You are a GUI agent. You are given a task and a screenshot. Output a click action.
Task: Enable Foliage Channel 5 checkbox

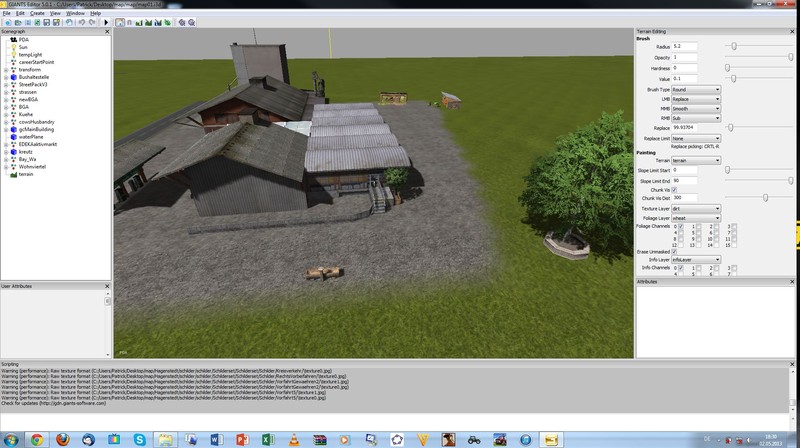click(698, 232)
